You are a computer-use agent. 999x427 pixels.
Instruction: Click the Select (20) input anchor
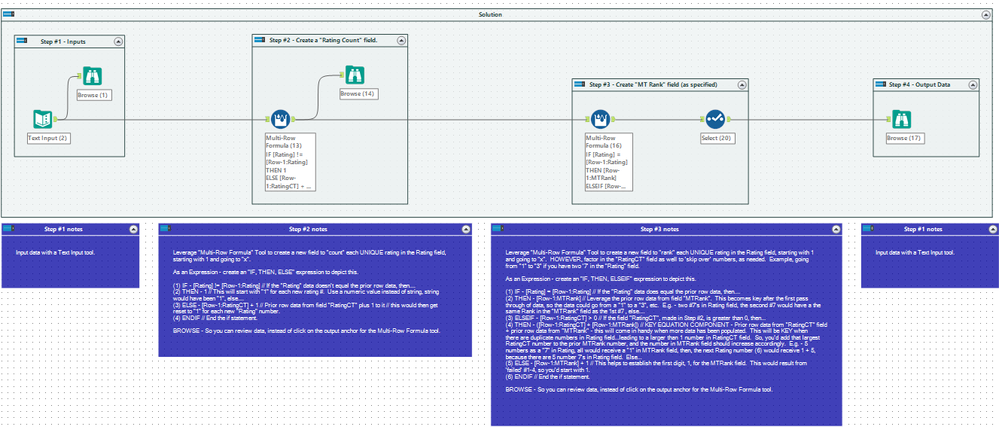703,119
